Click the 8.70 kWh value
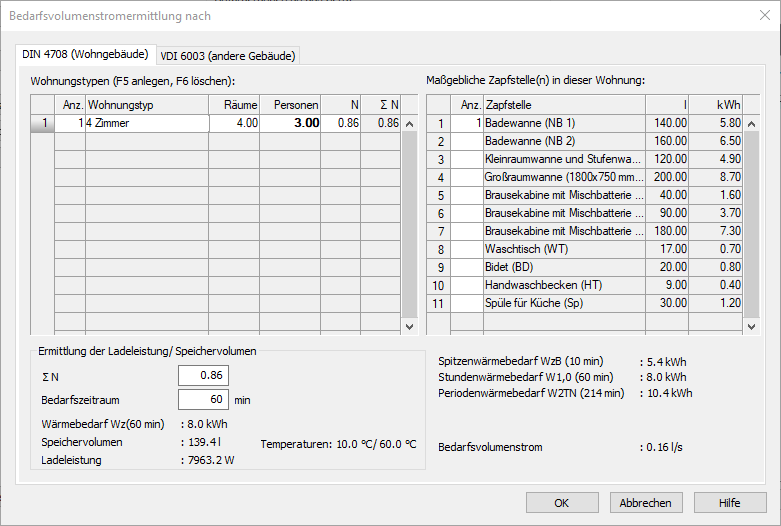This screenshot has width=781, height=526. click(716, 177)
